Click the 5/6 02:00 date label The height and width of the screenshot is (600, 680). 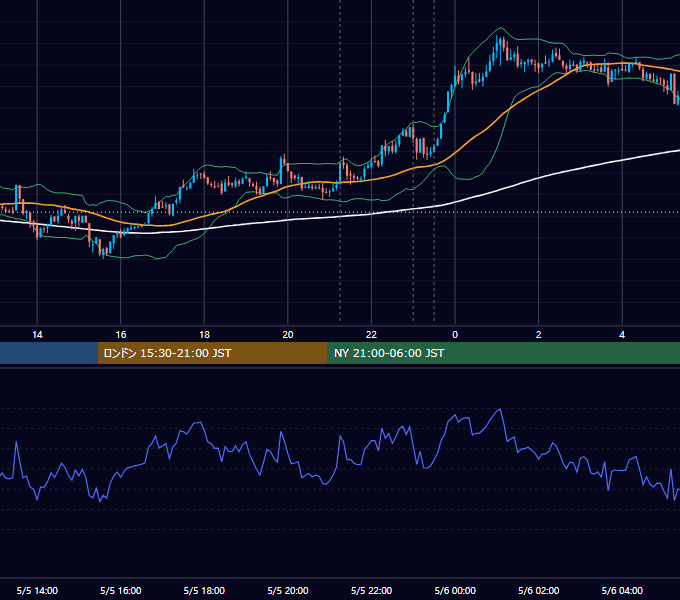[x=539, y=590]
